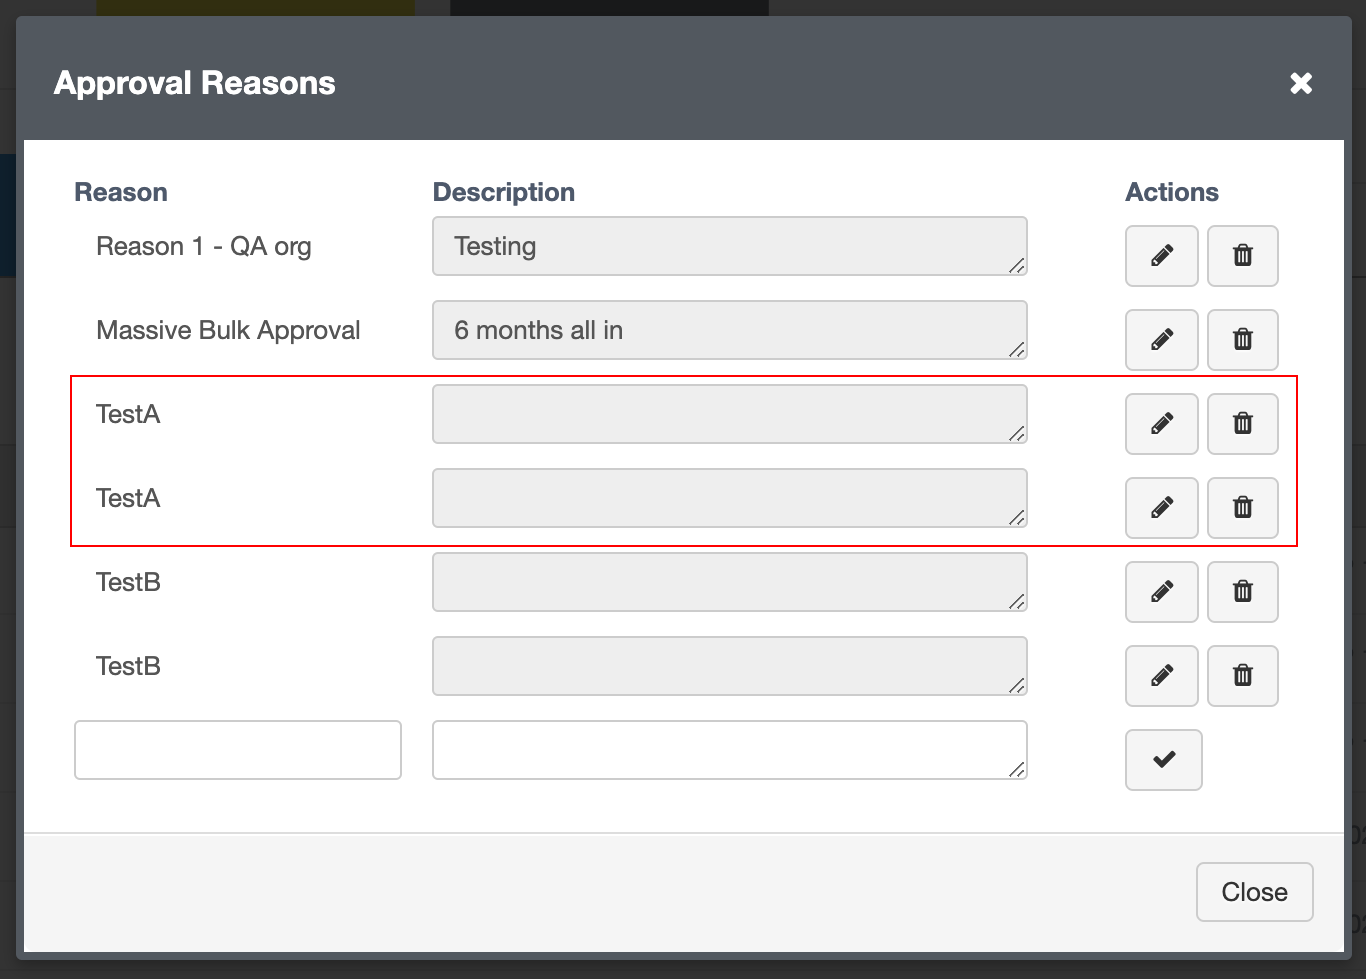Select the 'Testing' description field
This screenshot has width=1366, height=979.
click(729, 246)
